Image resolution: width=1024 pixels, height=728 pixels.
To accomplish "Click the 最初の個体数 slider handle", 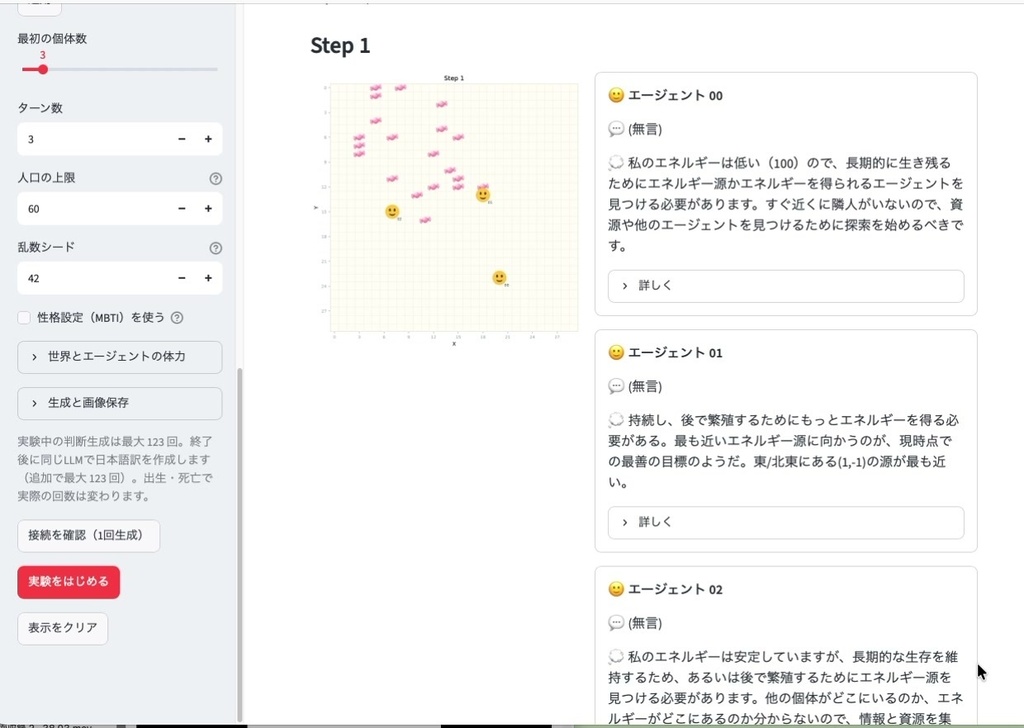I will tap(42, 69).
